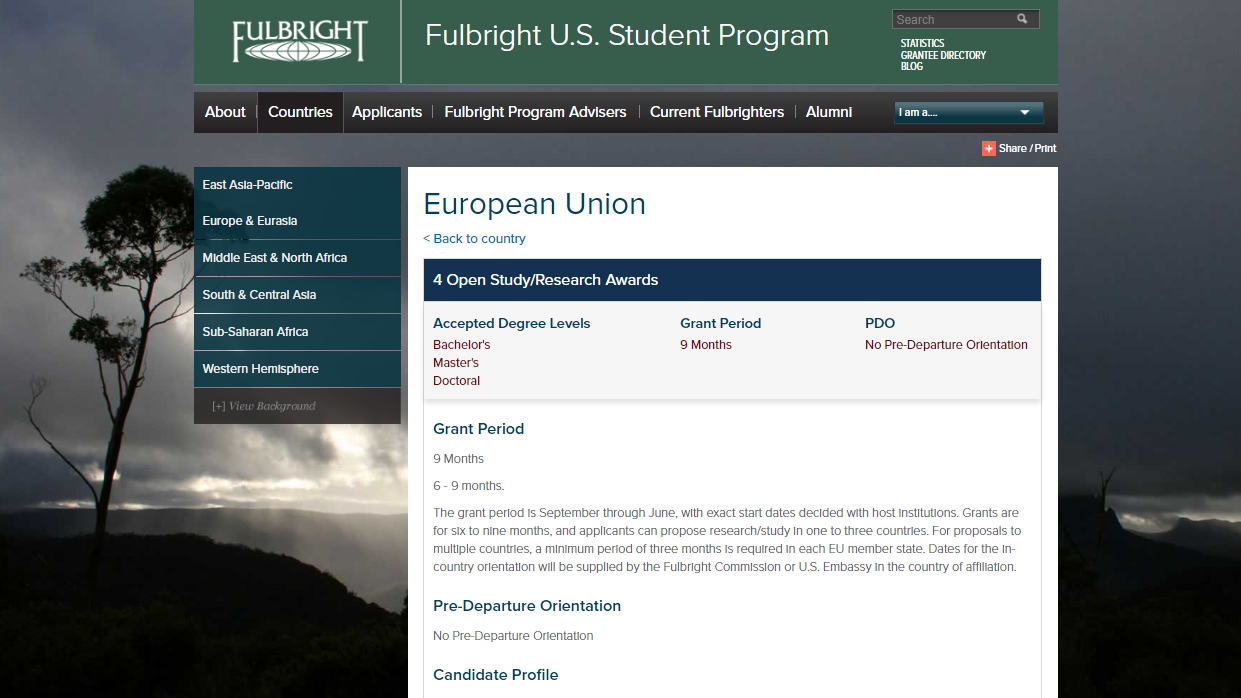This screenshot has height=698, width=1241.
Task: Click the red Share plus icon
Action: pyautogui.click(x=988, y=148)
